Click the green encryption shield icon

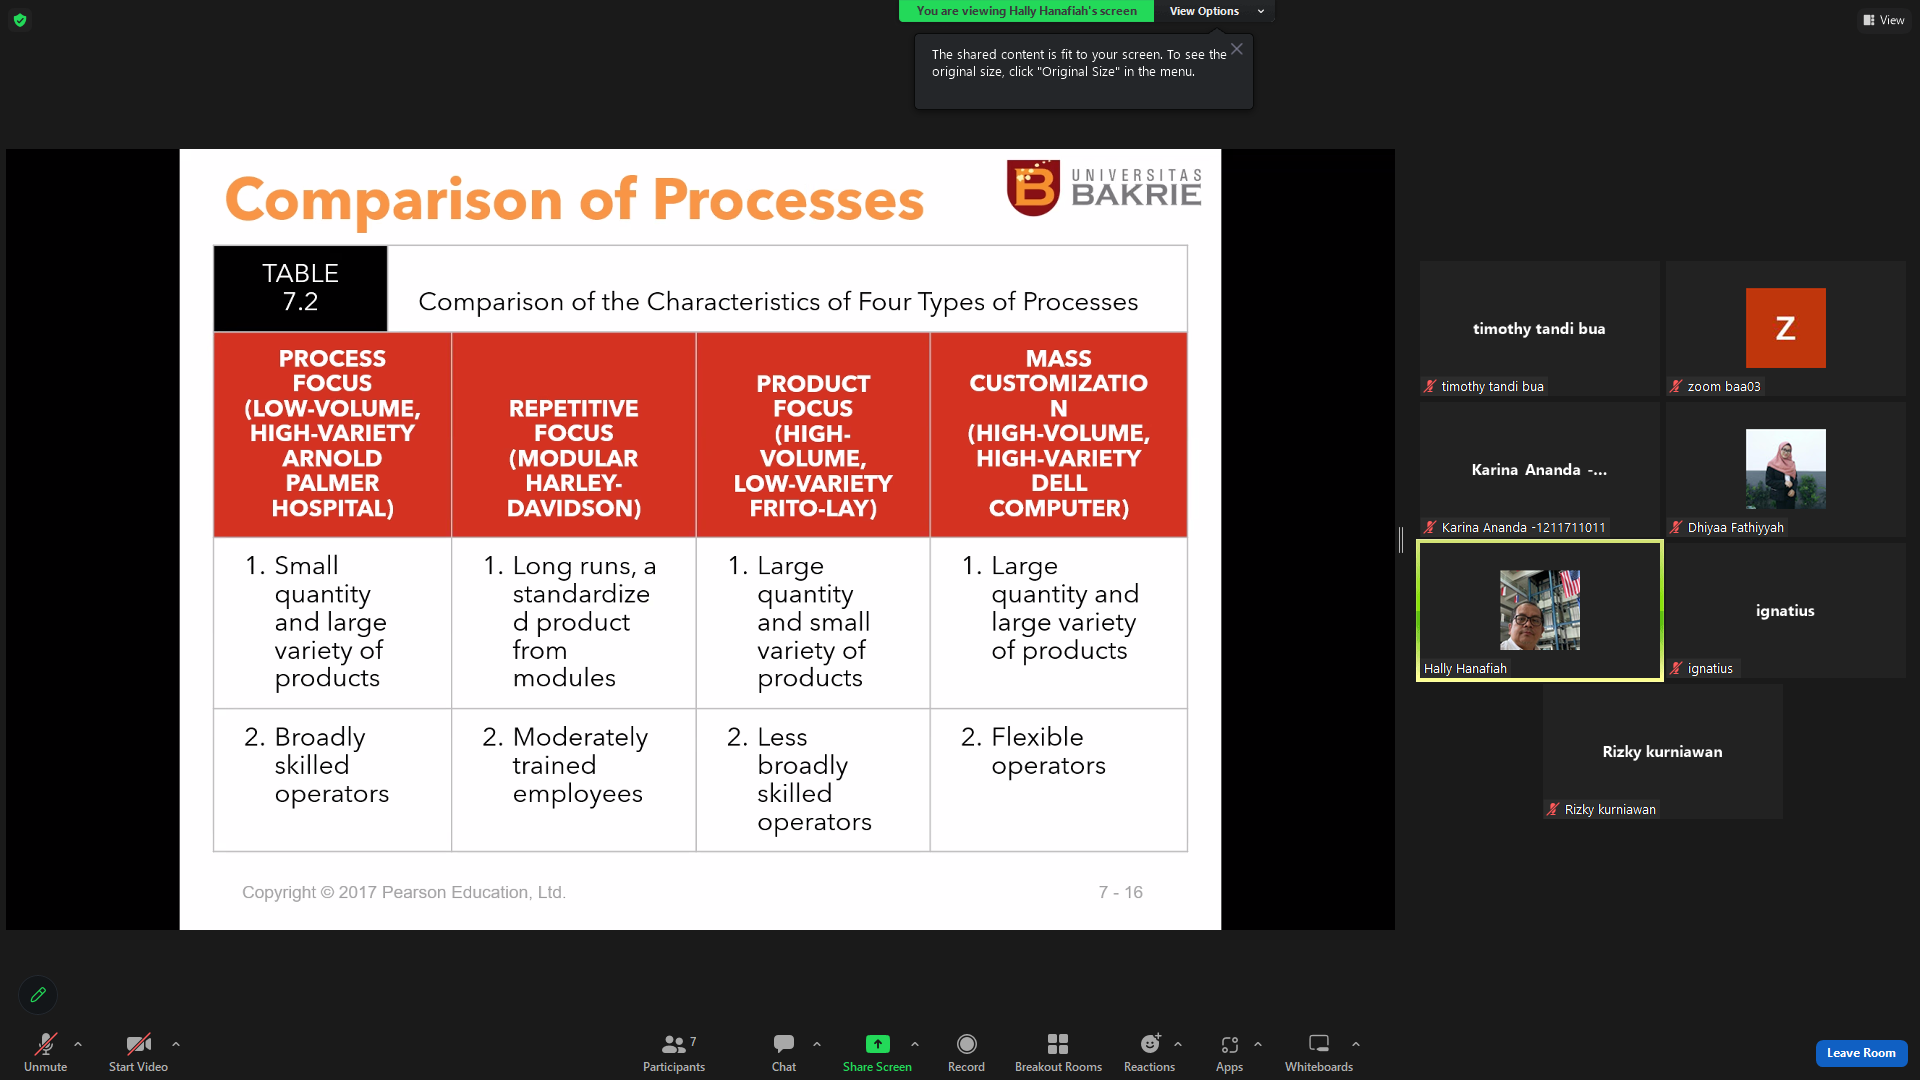tap(20, 20)
